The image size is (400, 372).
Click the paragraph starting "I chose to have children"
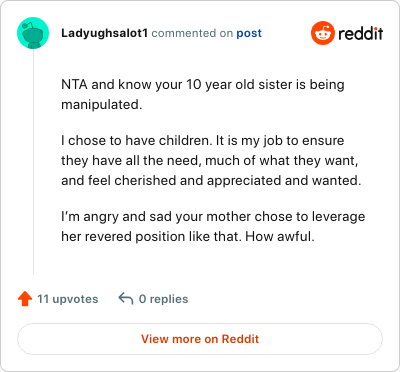pos(211,160)
